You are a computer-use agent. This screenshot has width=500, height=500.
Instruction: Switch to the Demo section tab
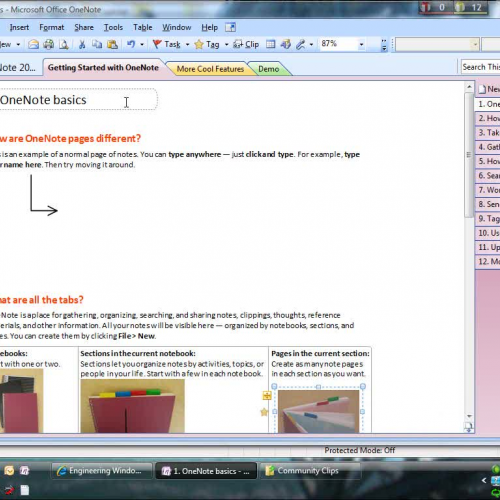click(269, 69)
